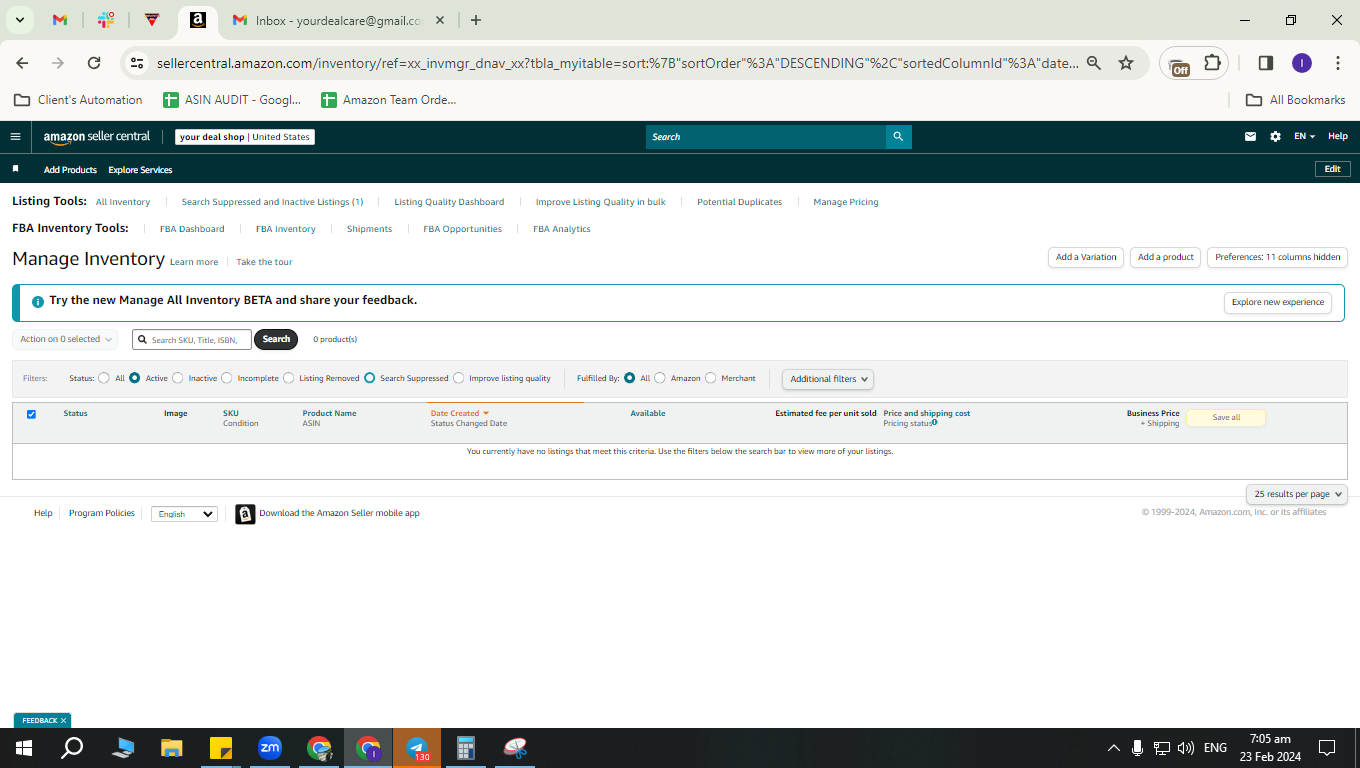Click the Seller Central search magnifier button

coord(898,137)
